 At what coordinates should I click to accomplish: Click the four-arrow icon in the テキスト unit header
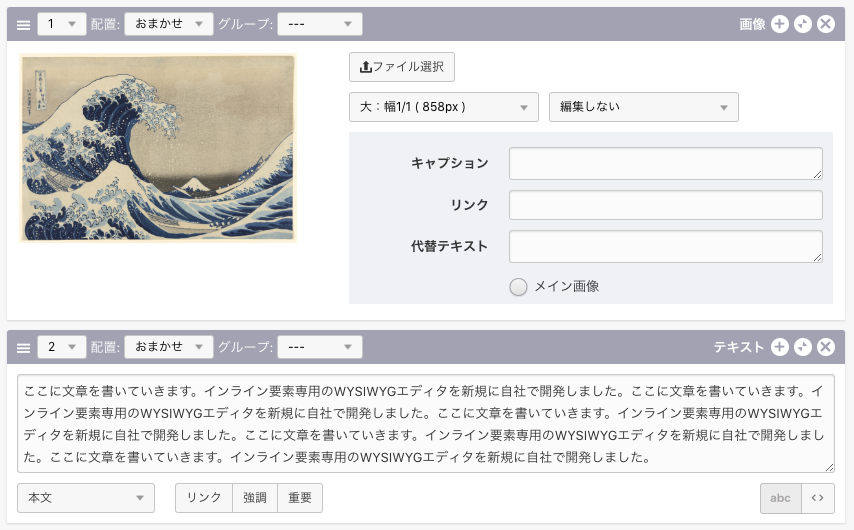(803, 347)
